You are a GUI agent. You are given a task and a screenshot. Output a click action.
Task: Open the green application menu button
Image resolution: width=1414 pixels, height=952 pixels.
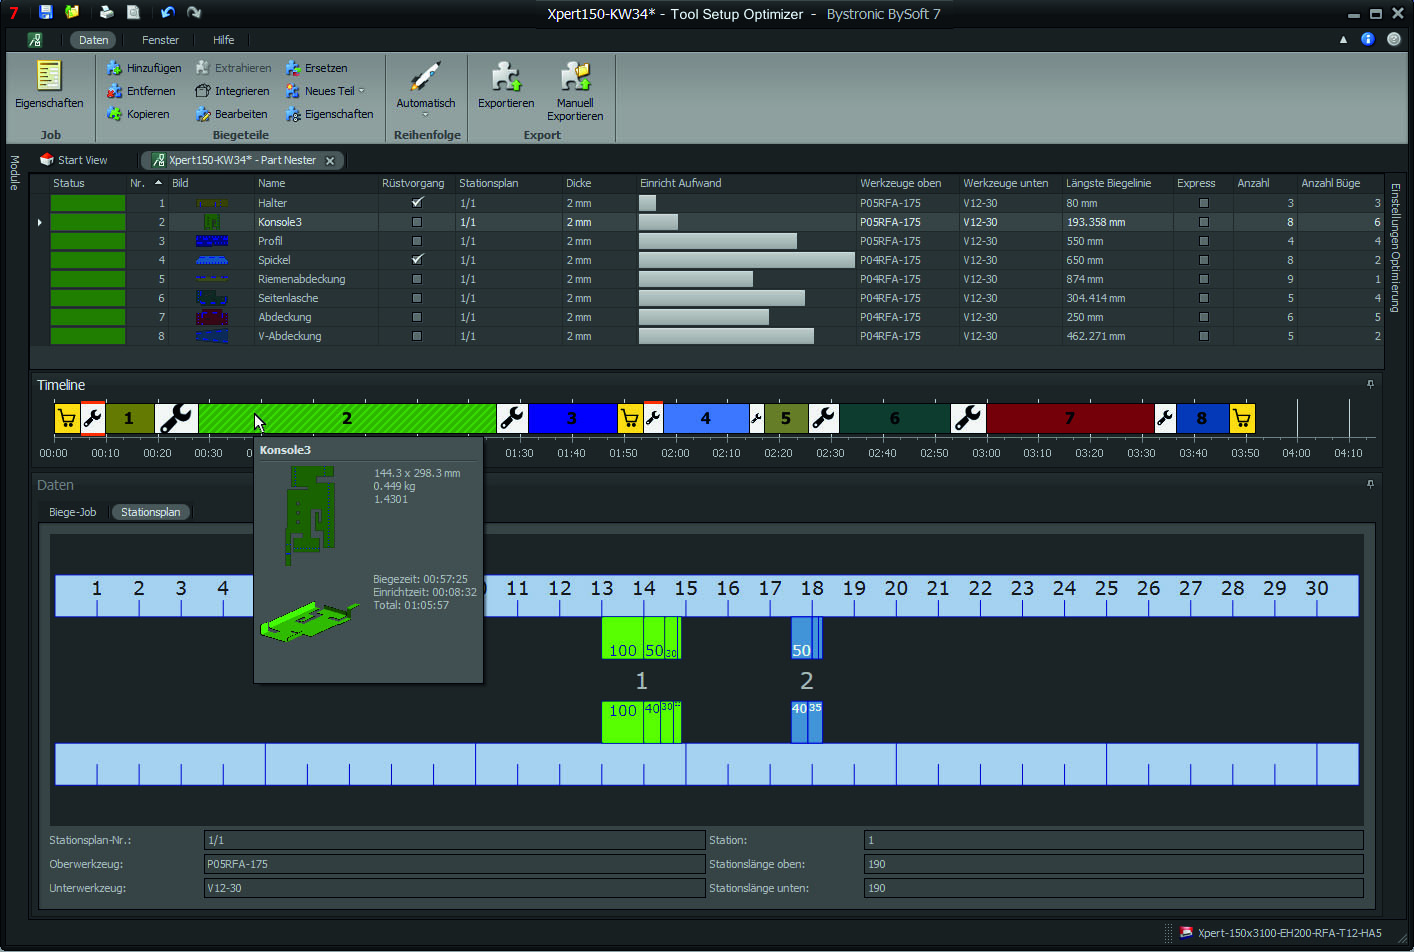(35, 40)
